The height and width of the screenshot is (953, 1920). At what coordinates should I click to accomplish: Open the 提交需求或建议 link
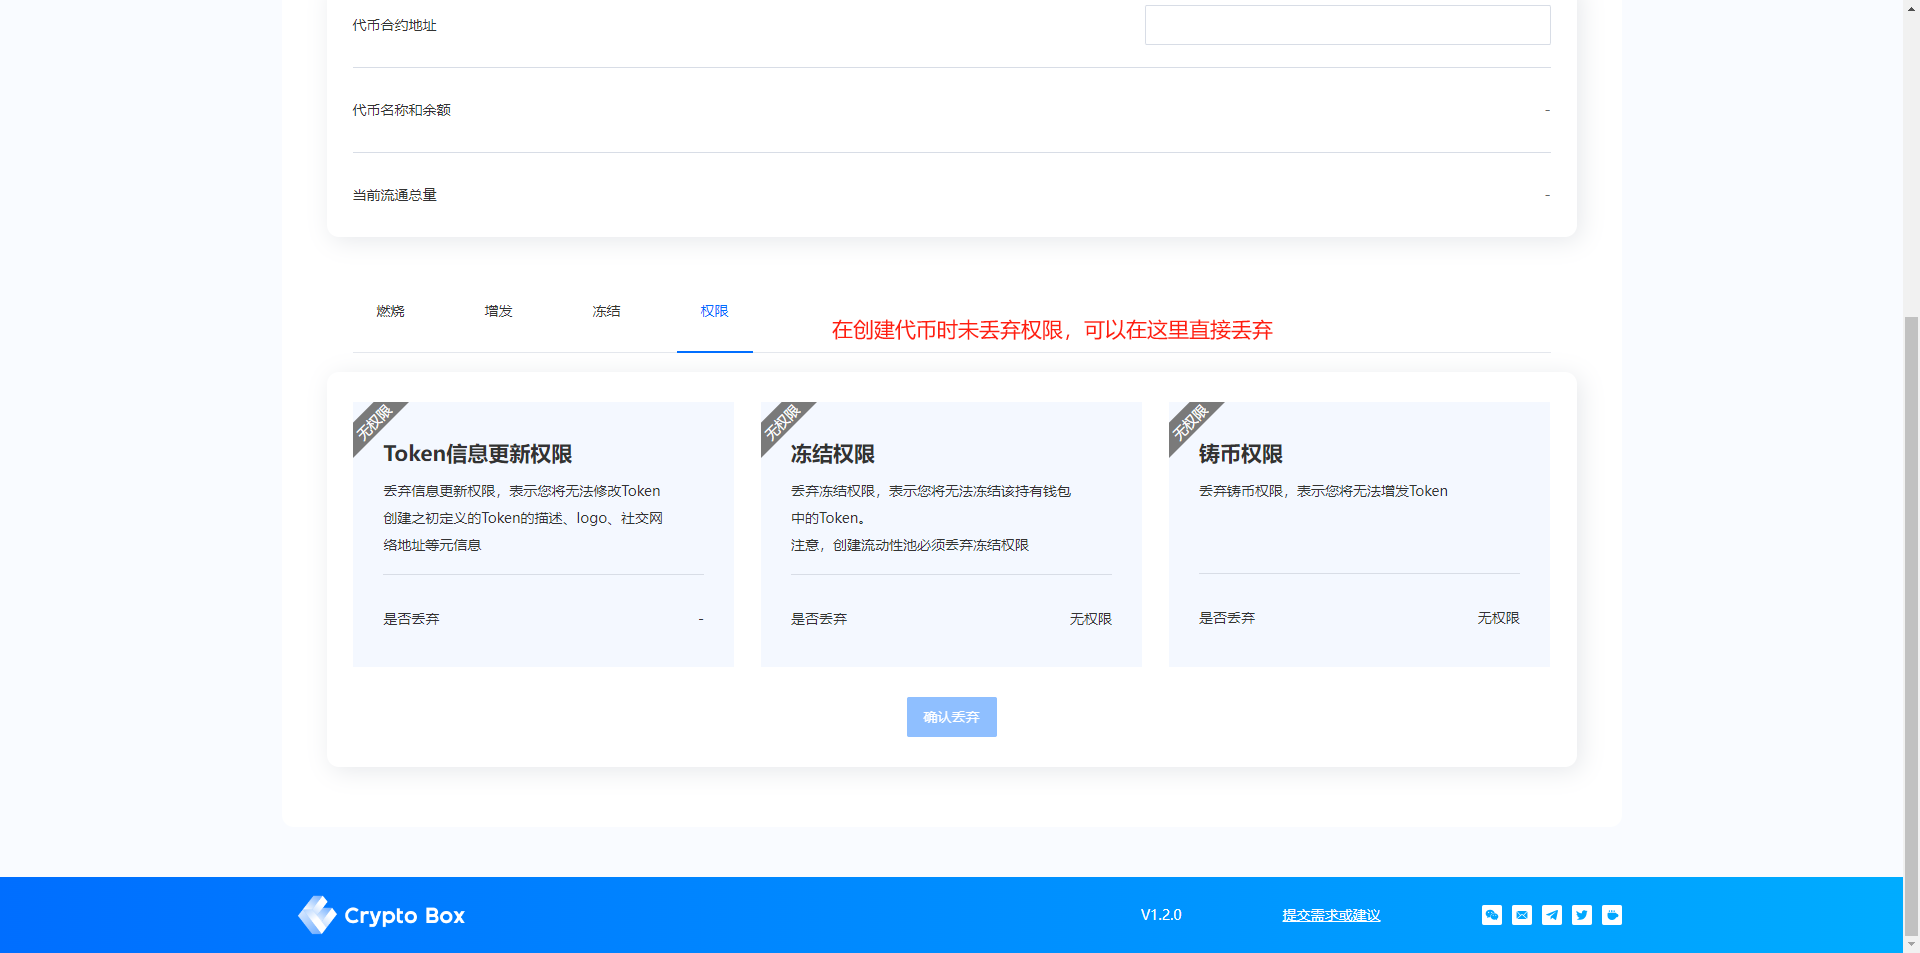[x=1331, y=915]
